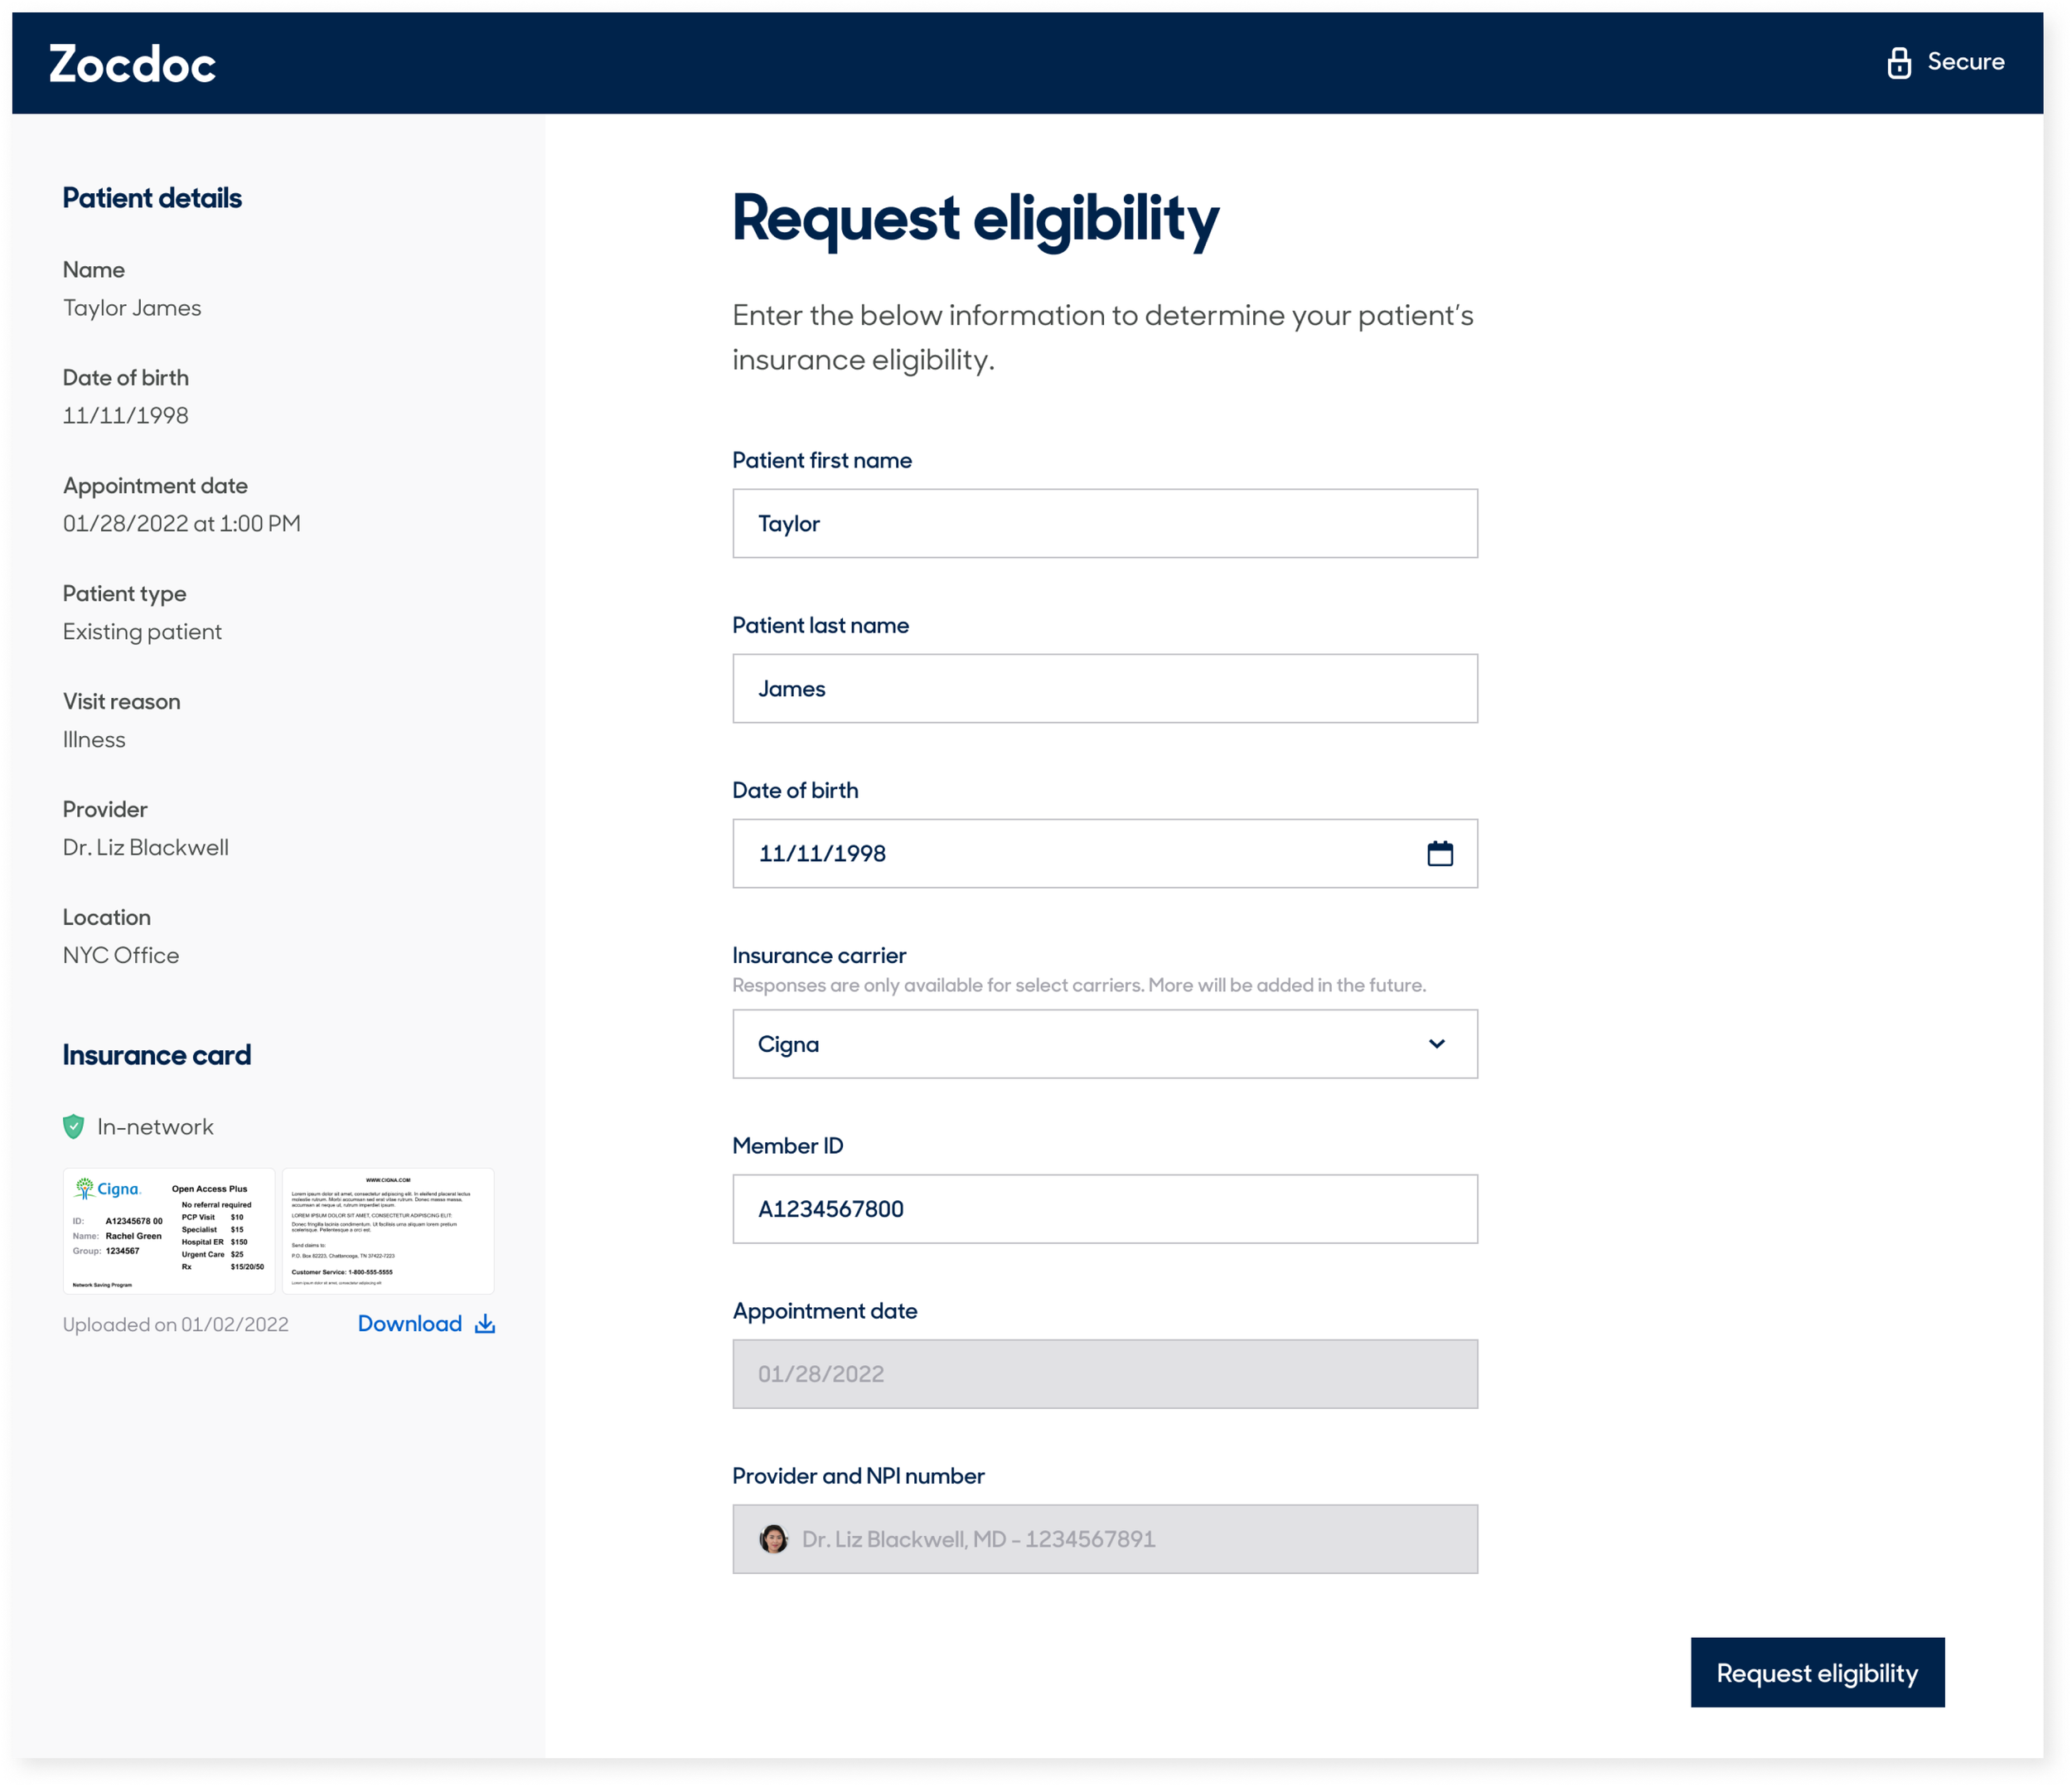
Task: Click the green In-network shield icon
Action: click(x=74, y=1127)
